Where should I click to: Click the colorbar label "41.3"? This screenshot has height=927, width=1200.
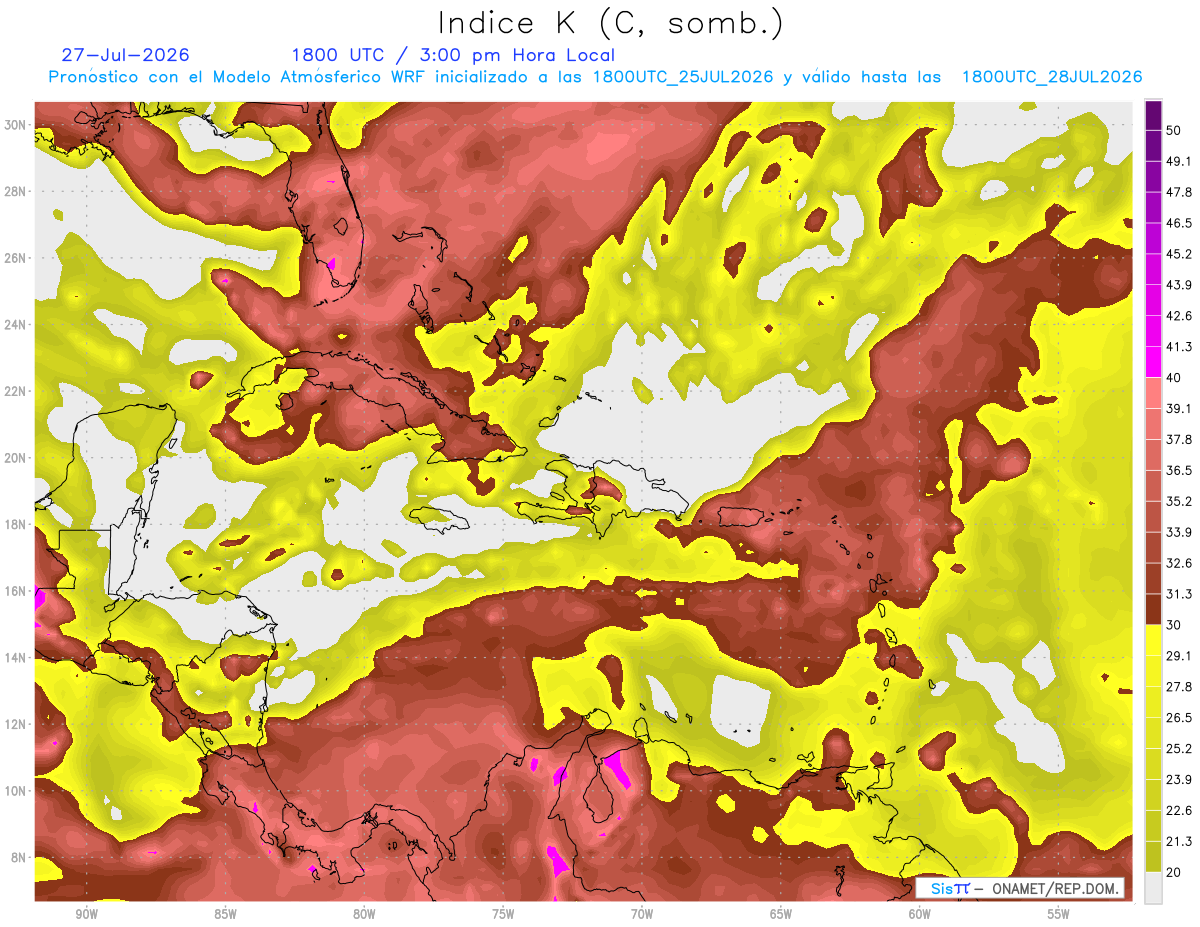tap(1179, 347)
